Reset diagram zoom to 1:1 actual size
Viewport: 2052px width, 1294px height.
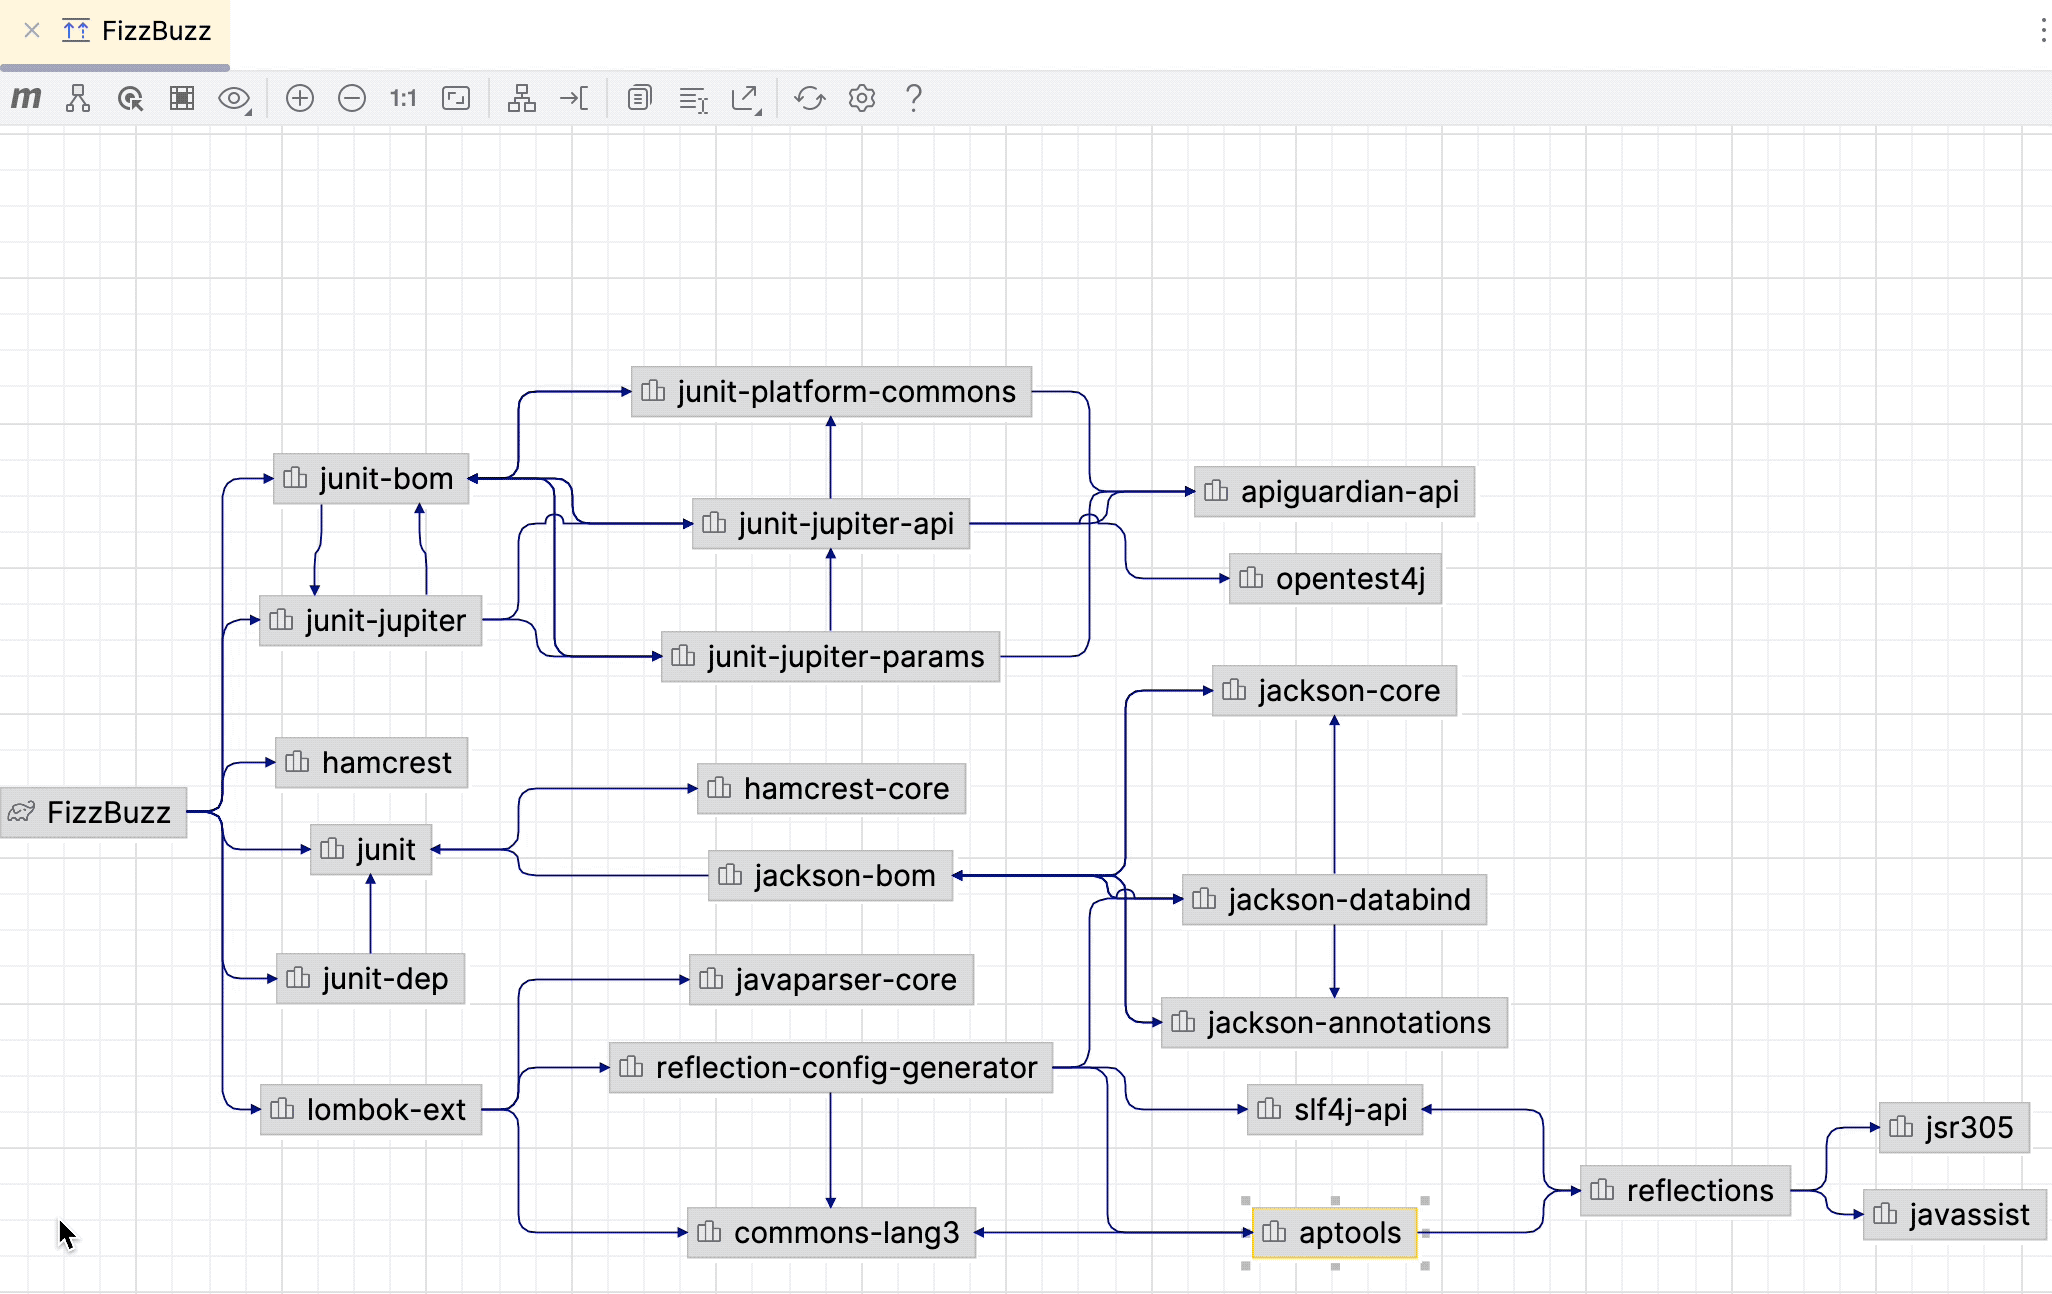403,98
